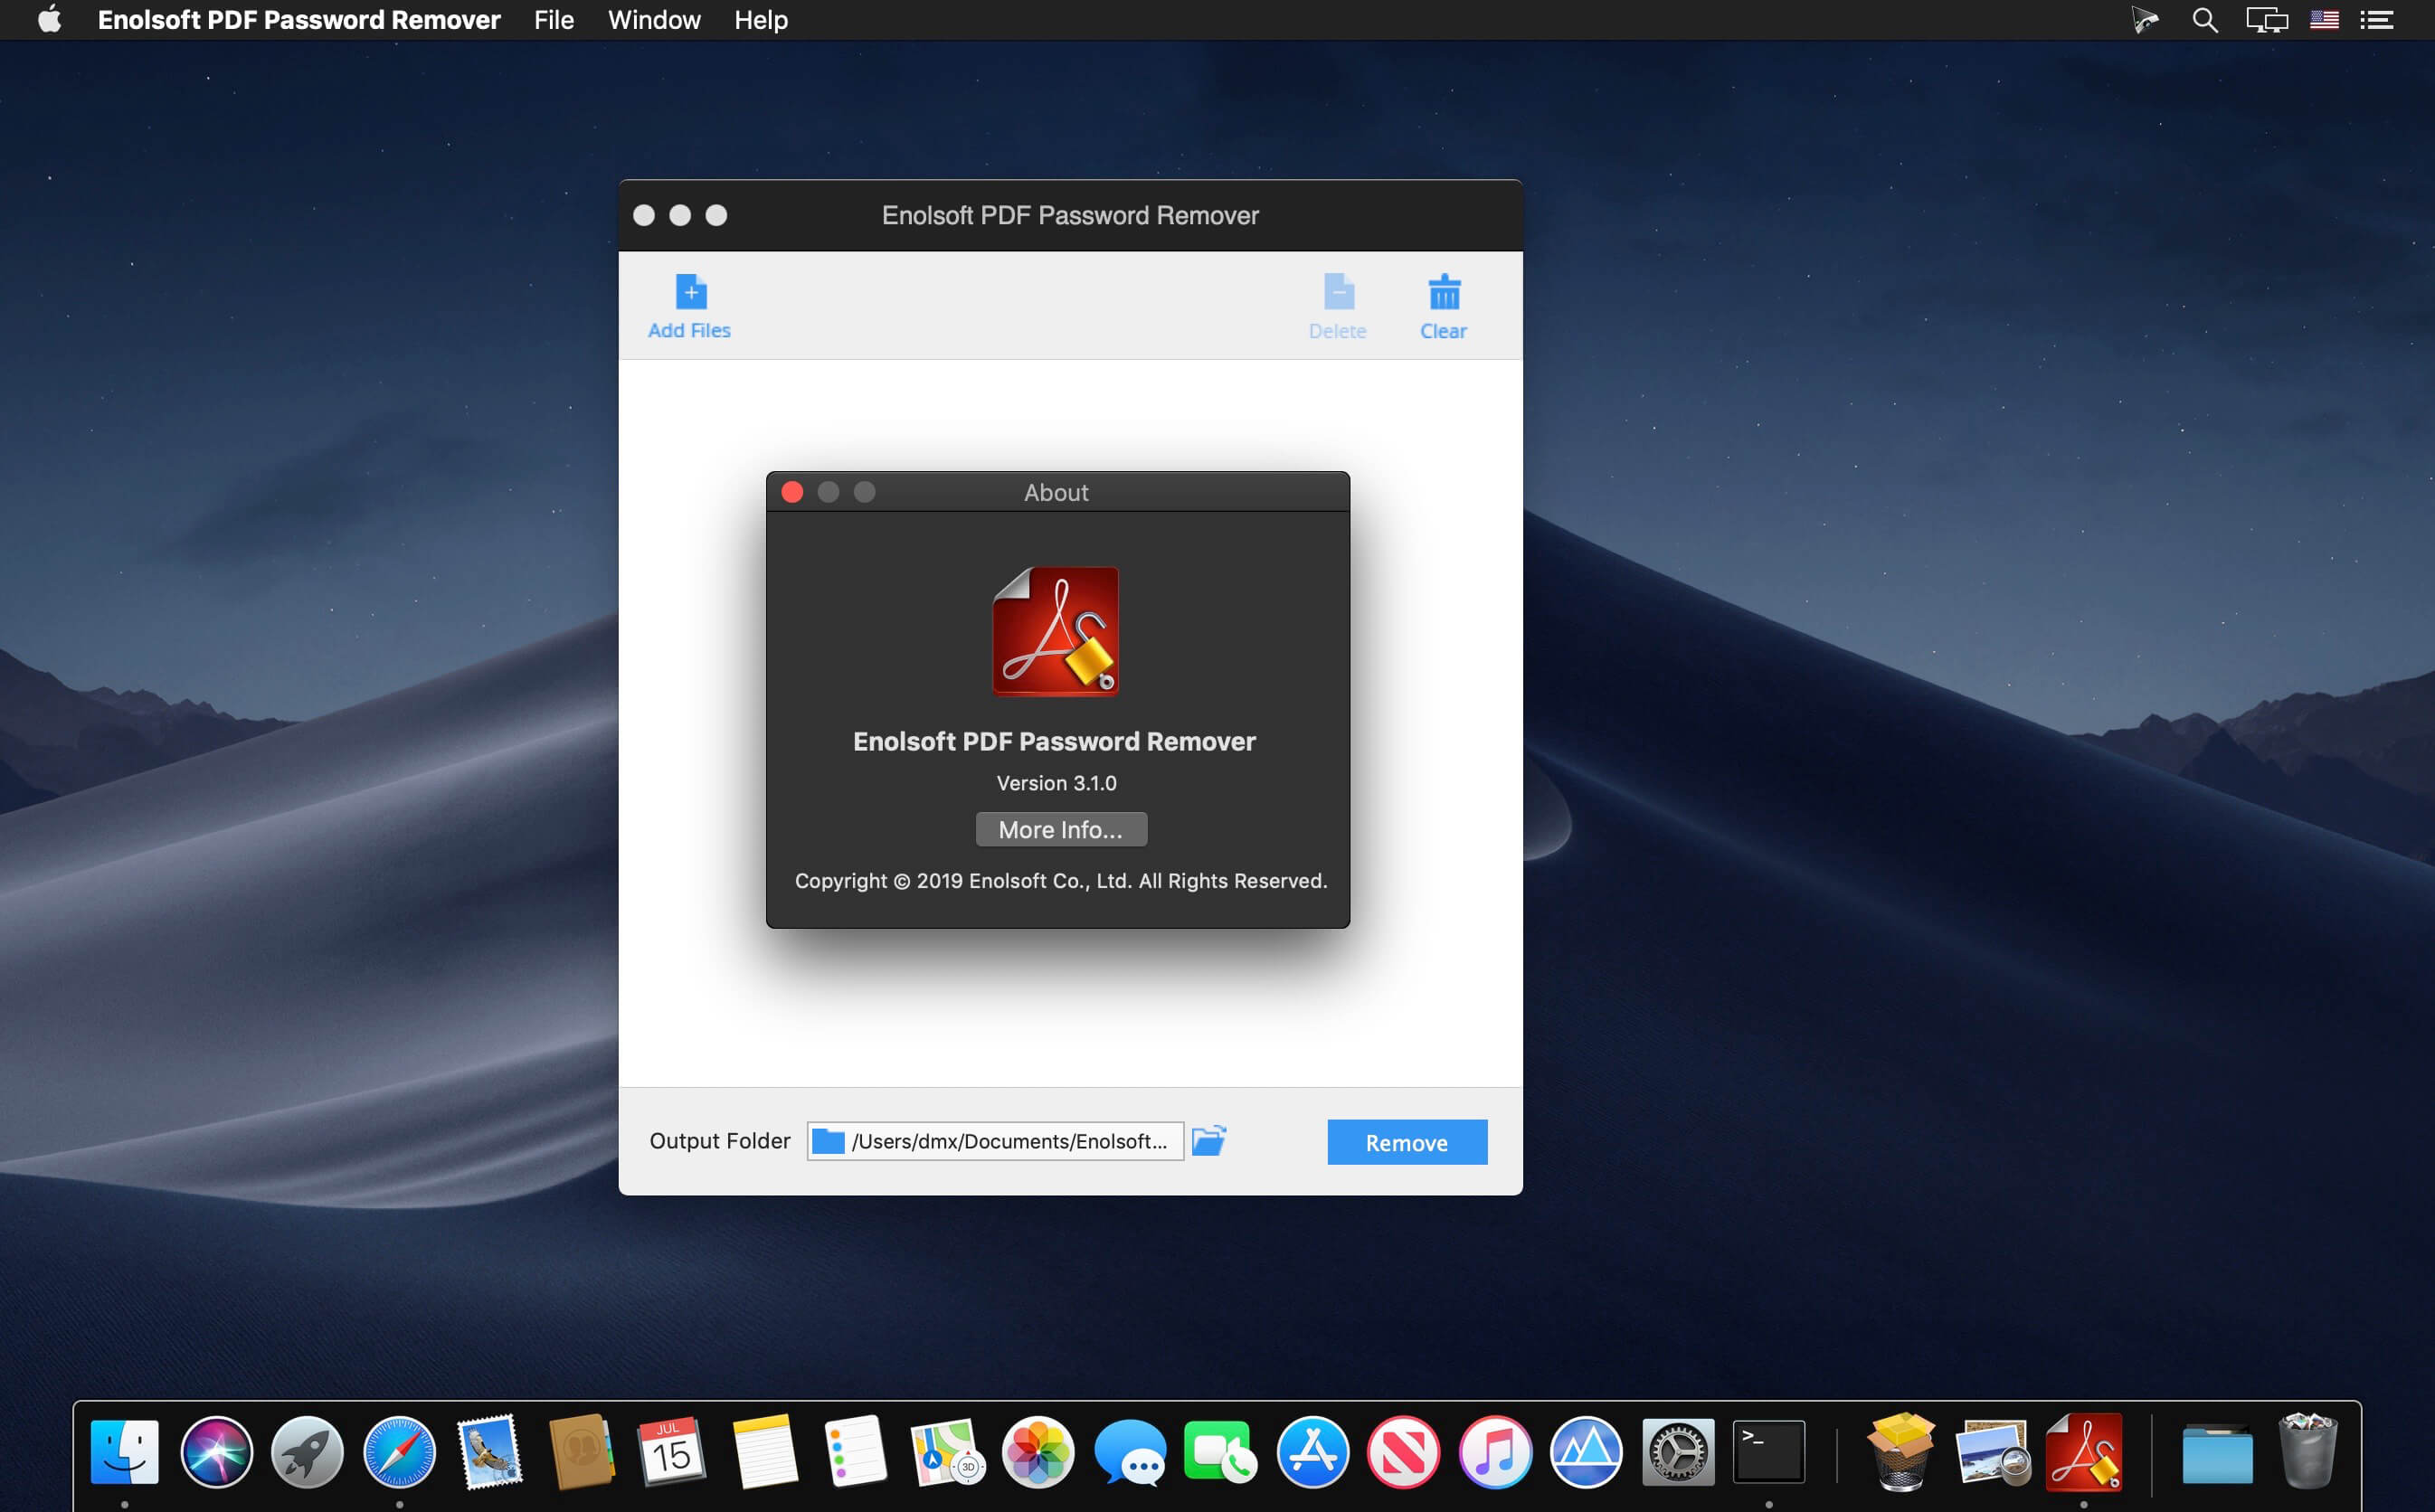The width and height of the screenshot is (2435, 1512).
Task: Click the PDF lock app icon in About
Action: tap(1055, 631)
